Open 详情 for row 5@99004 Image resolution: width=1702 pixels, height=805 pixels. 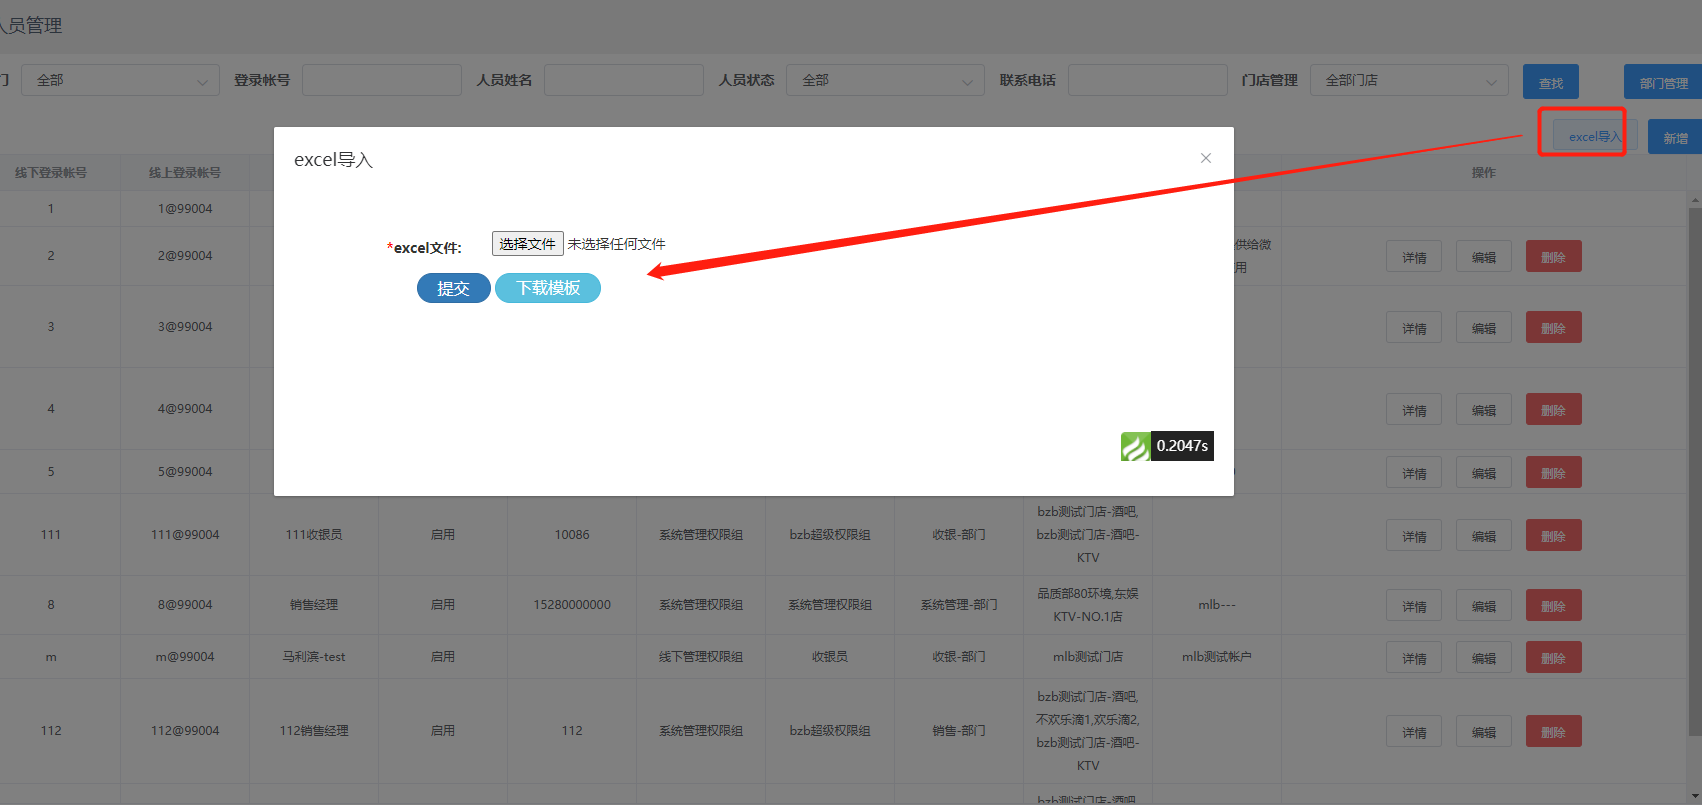tap(1414, 473)
